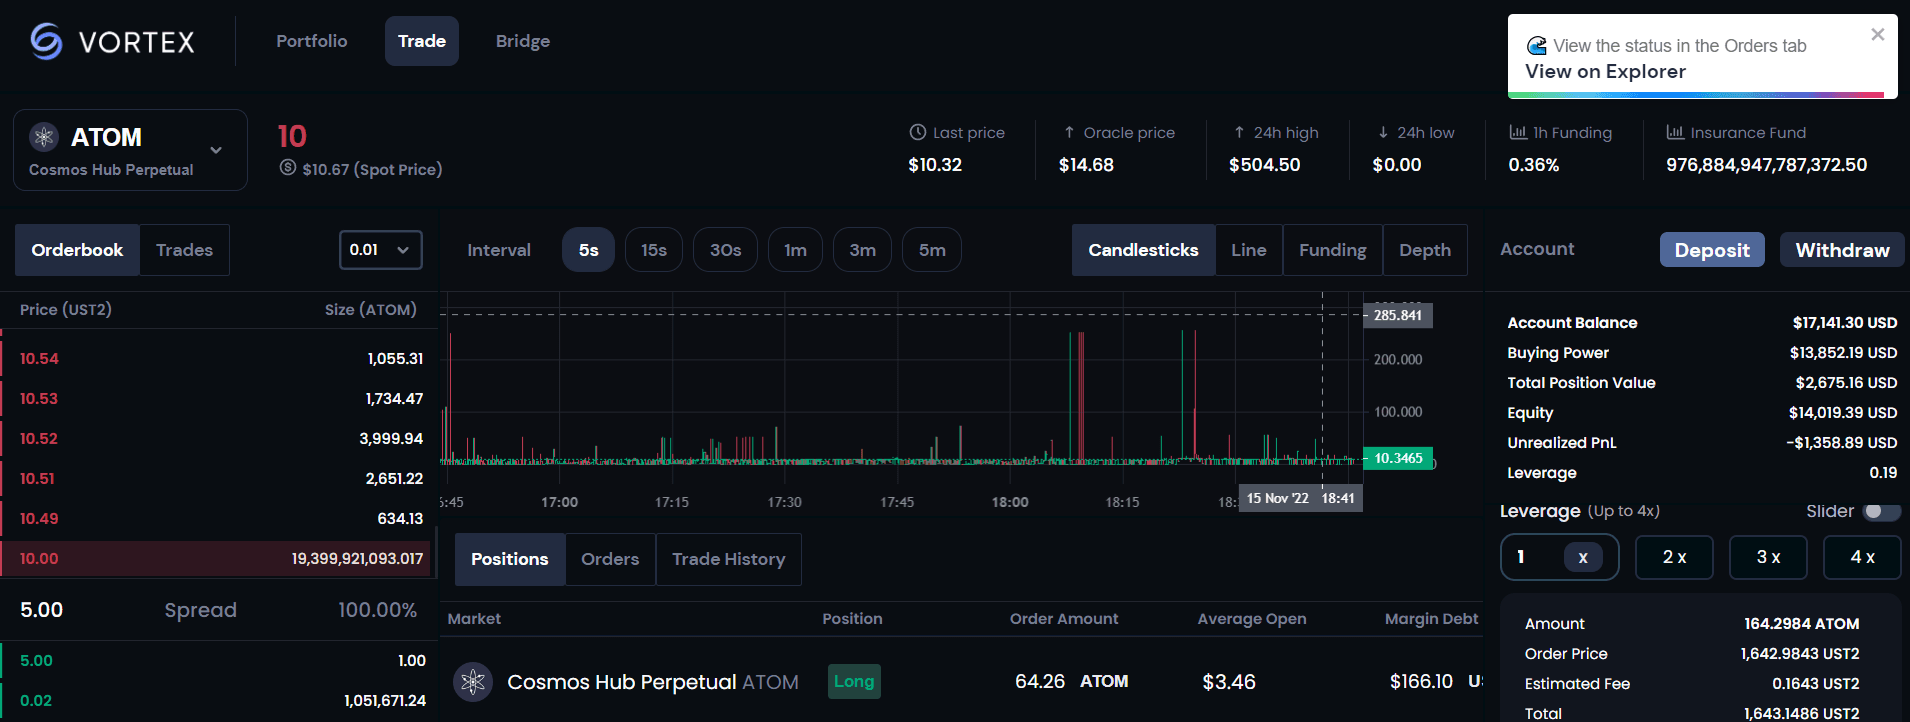This screenshot has width=1910, height=722.
Task: Click the Equity value $14,019.39 USD
Action: tap(1843, 412)
